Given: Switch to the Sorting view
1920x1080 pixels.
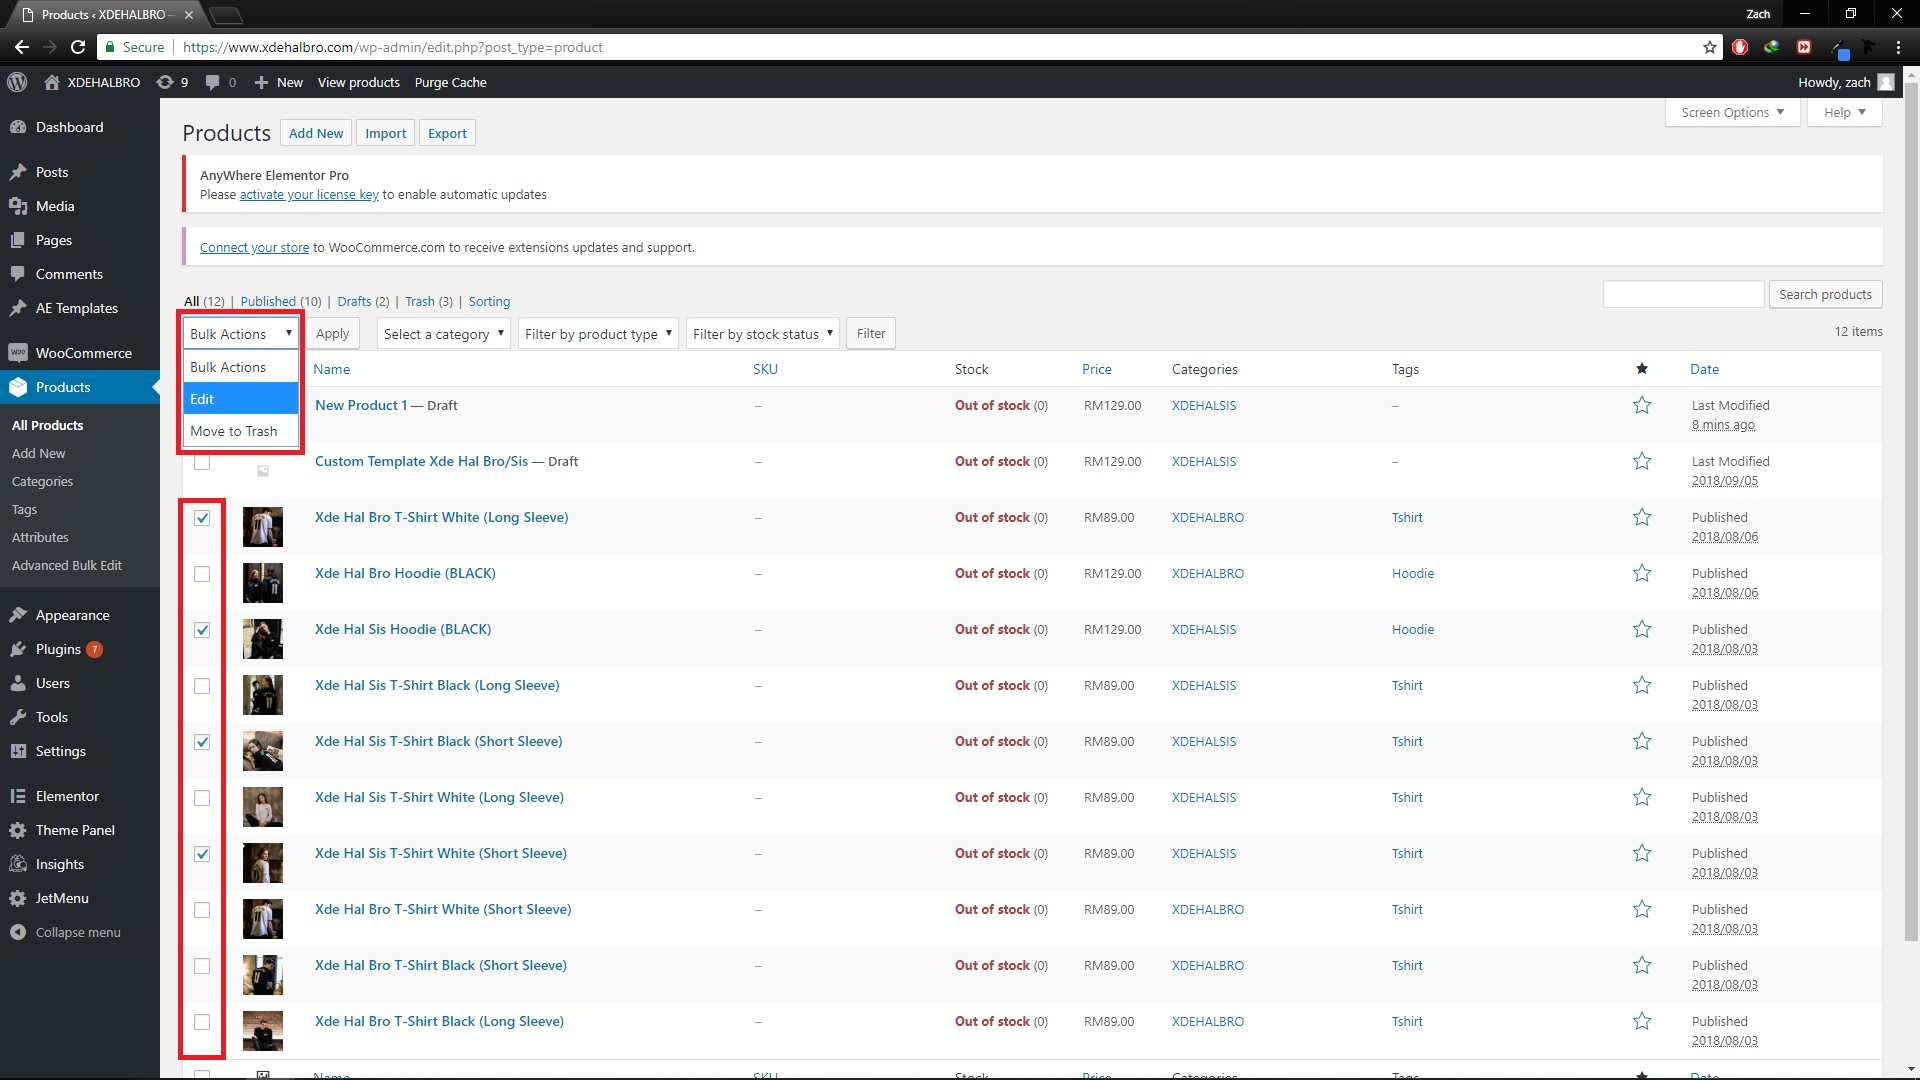Looking at the screenshot, I should pyautogui.click(x=489, y=301).
